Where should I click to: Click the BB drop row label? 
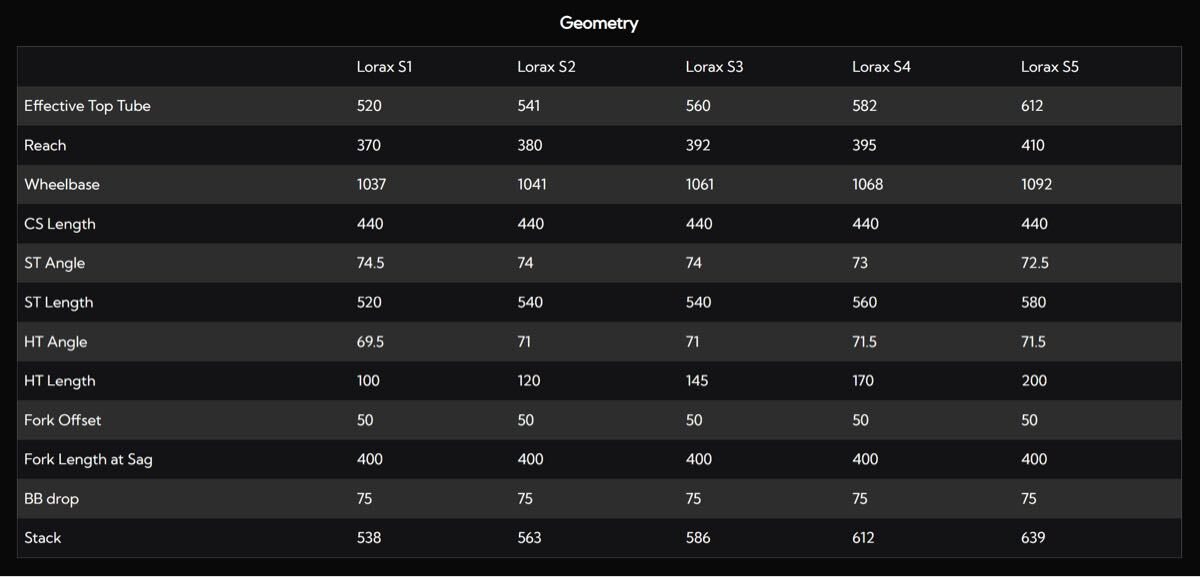tap(51, 499)
